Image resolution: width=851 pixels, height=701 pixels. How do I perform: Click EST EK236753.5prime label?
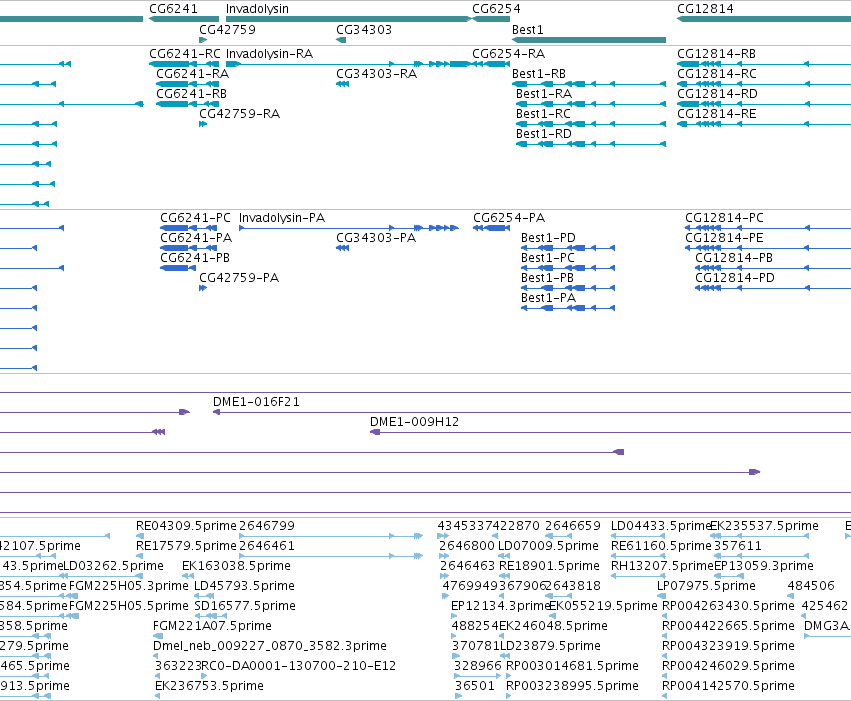coord(209,686)
